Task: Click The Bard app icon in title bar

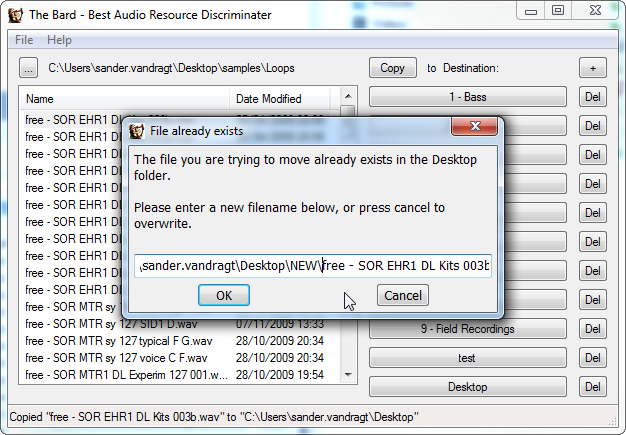Action: pos(15,15)
